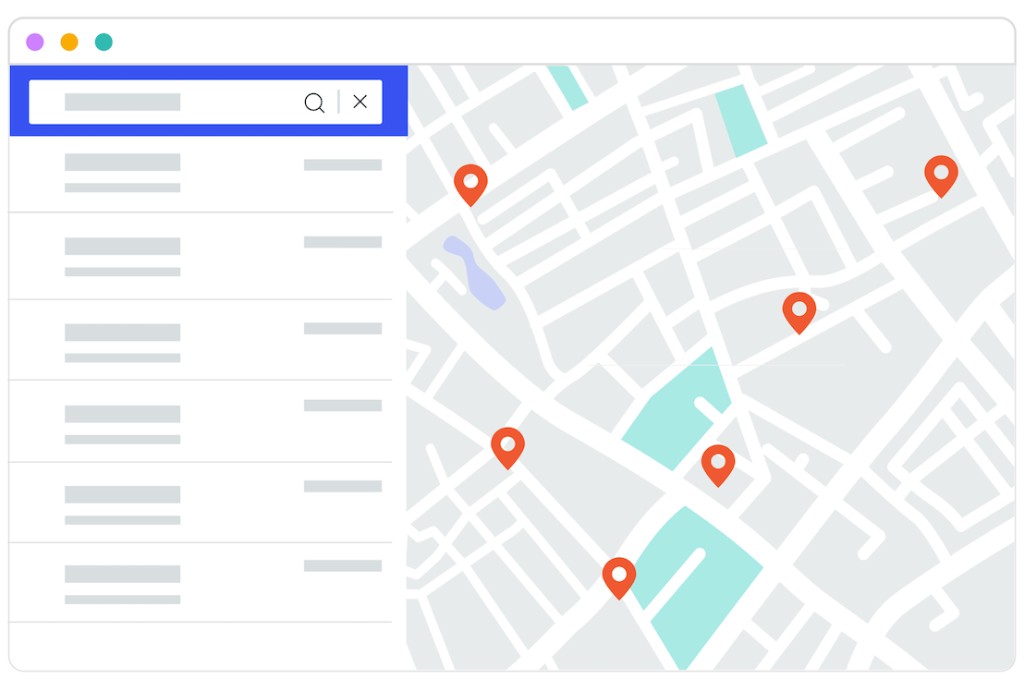This screenshot has height=679, width=1024.
Task: Focus the search input field
Action: pyautogui.click(x=206, y=102)
